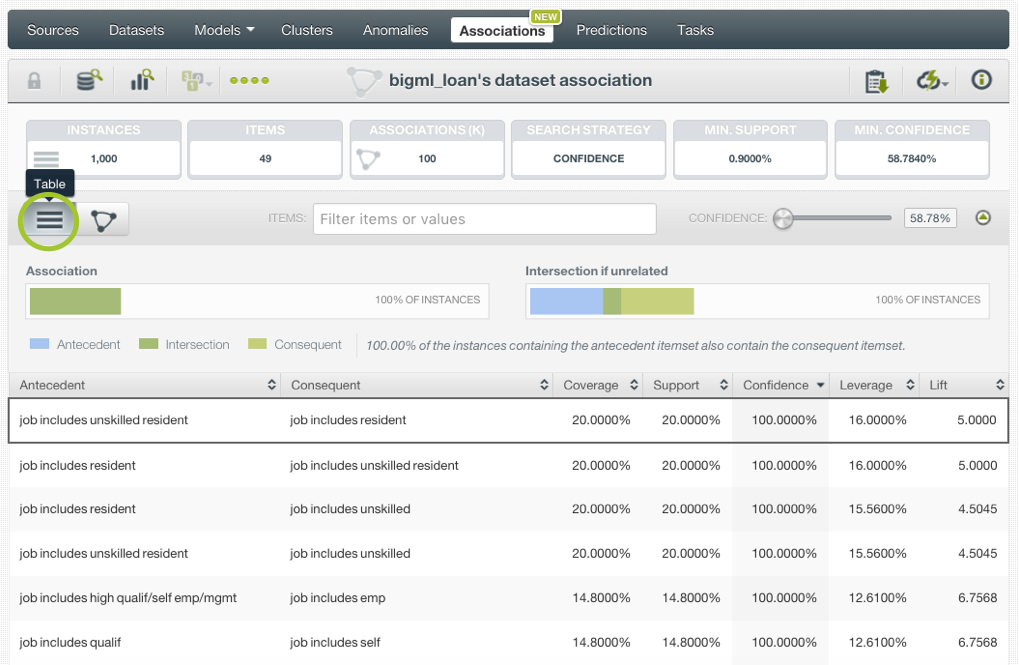Viewport: 1019px width, 665px height.
Task: Click the clipboard download icon
Action: pos(877,81)
